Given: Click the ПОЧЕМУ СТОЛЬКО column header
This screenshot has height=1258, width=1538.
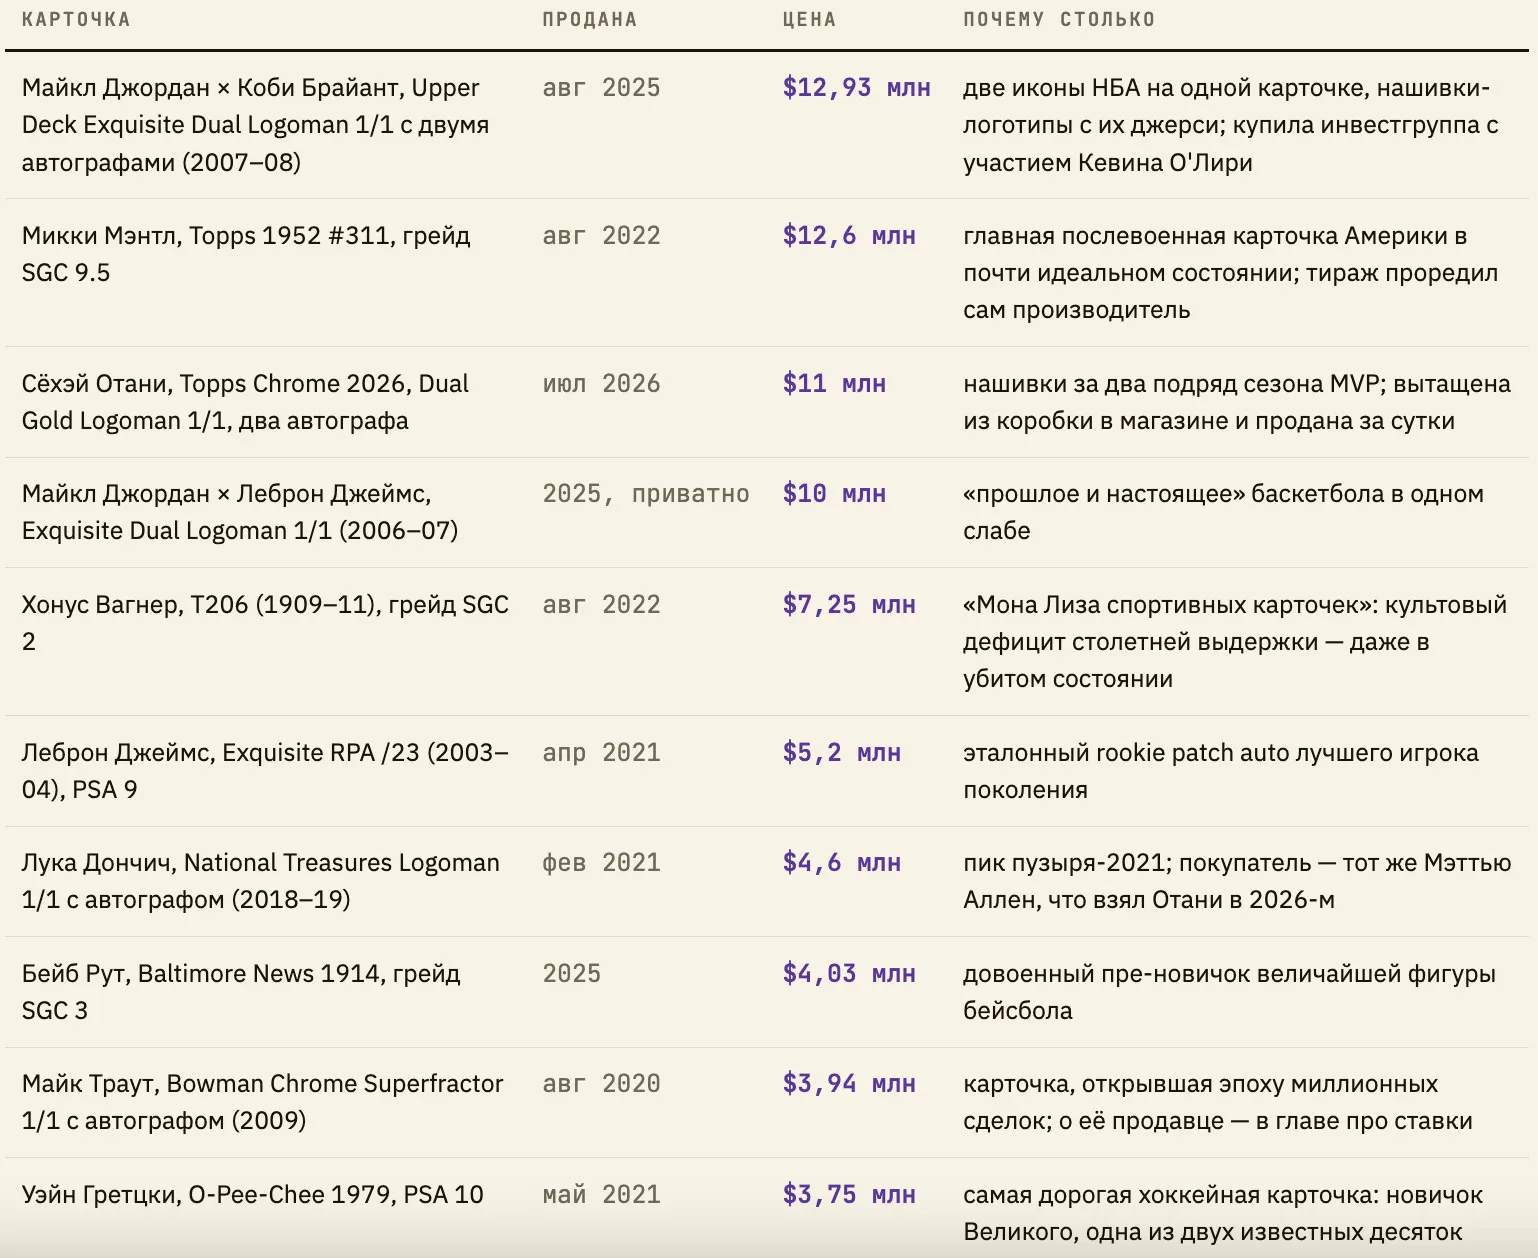Looking at the screenshot, I should pyautogui.click(x=1059, y=20).
